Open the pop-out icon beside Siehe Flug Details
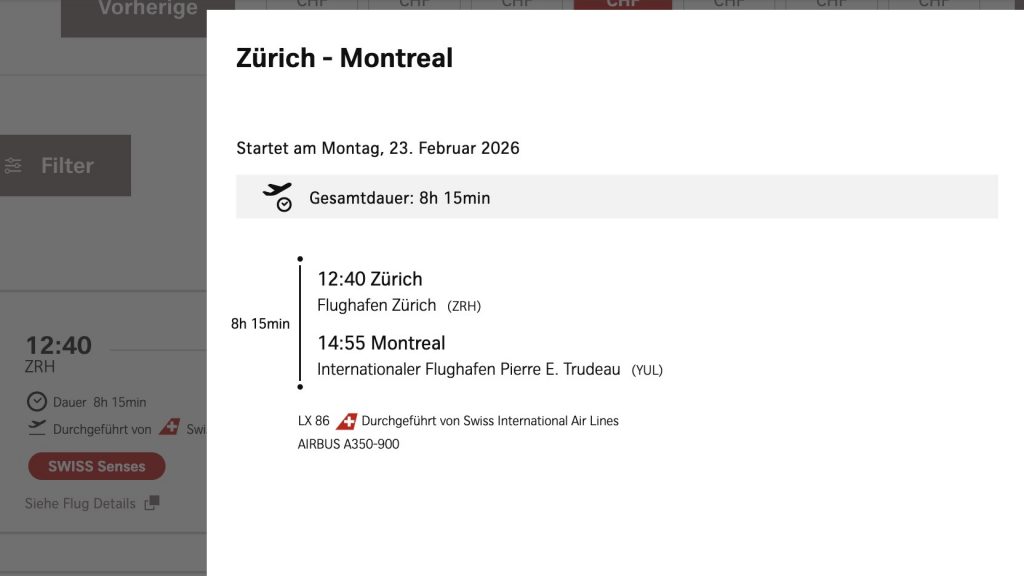 [152, 503]
